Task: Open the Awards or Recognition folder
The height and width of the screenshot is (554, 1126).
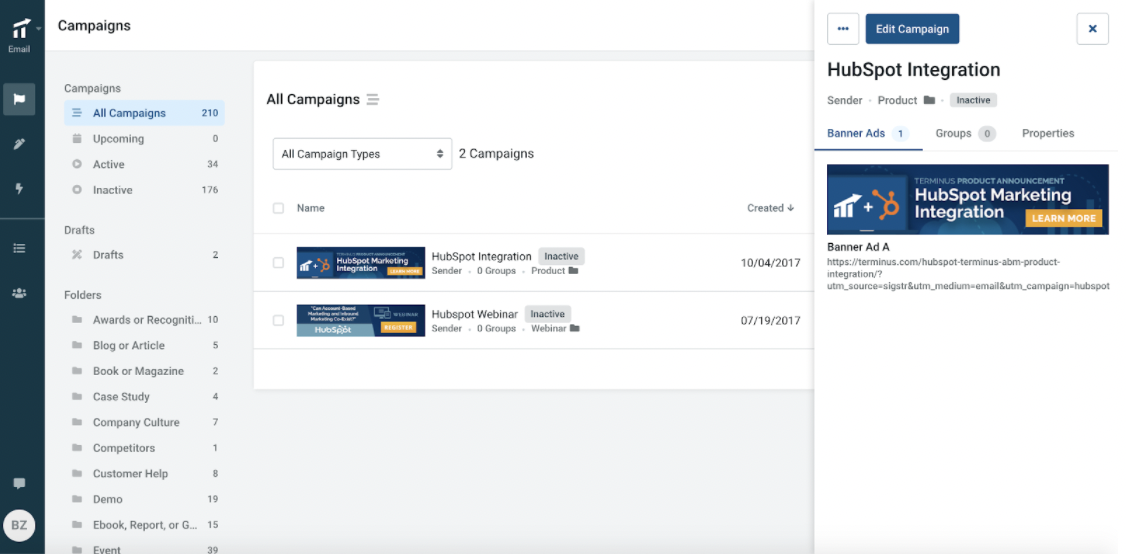Action: [144, 320]
